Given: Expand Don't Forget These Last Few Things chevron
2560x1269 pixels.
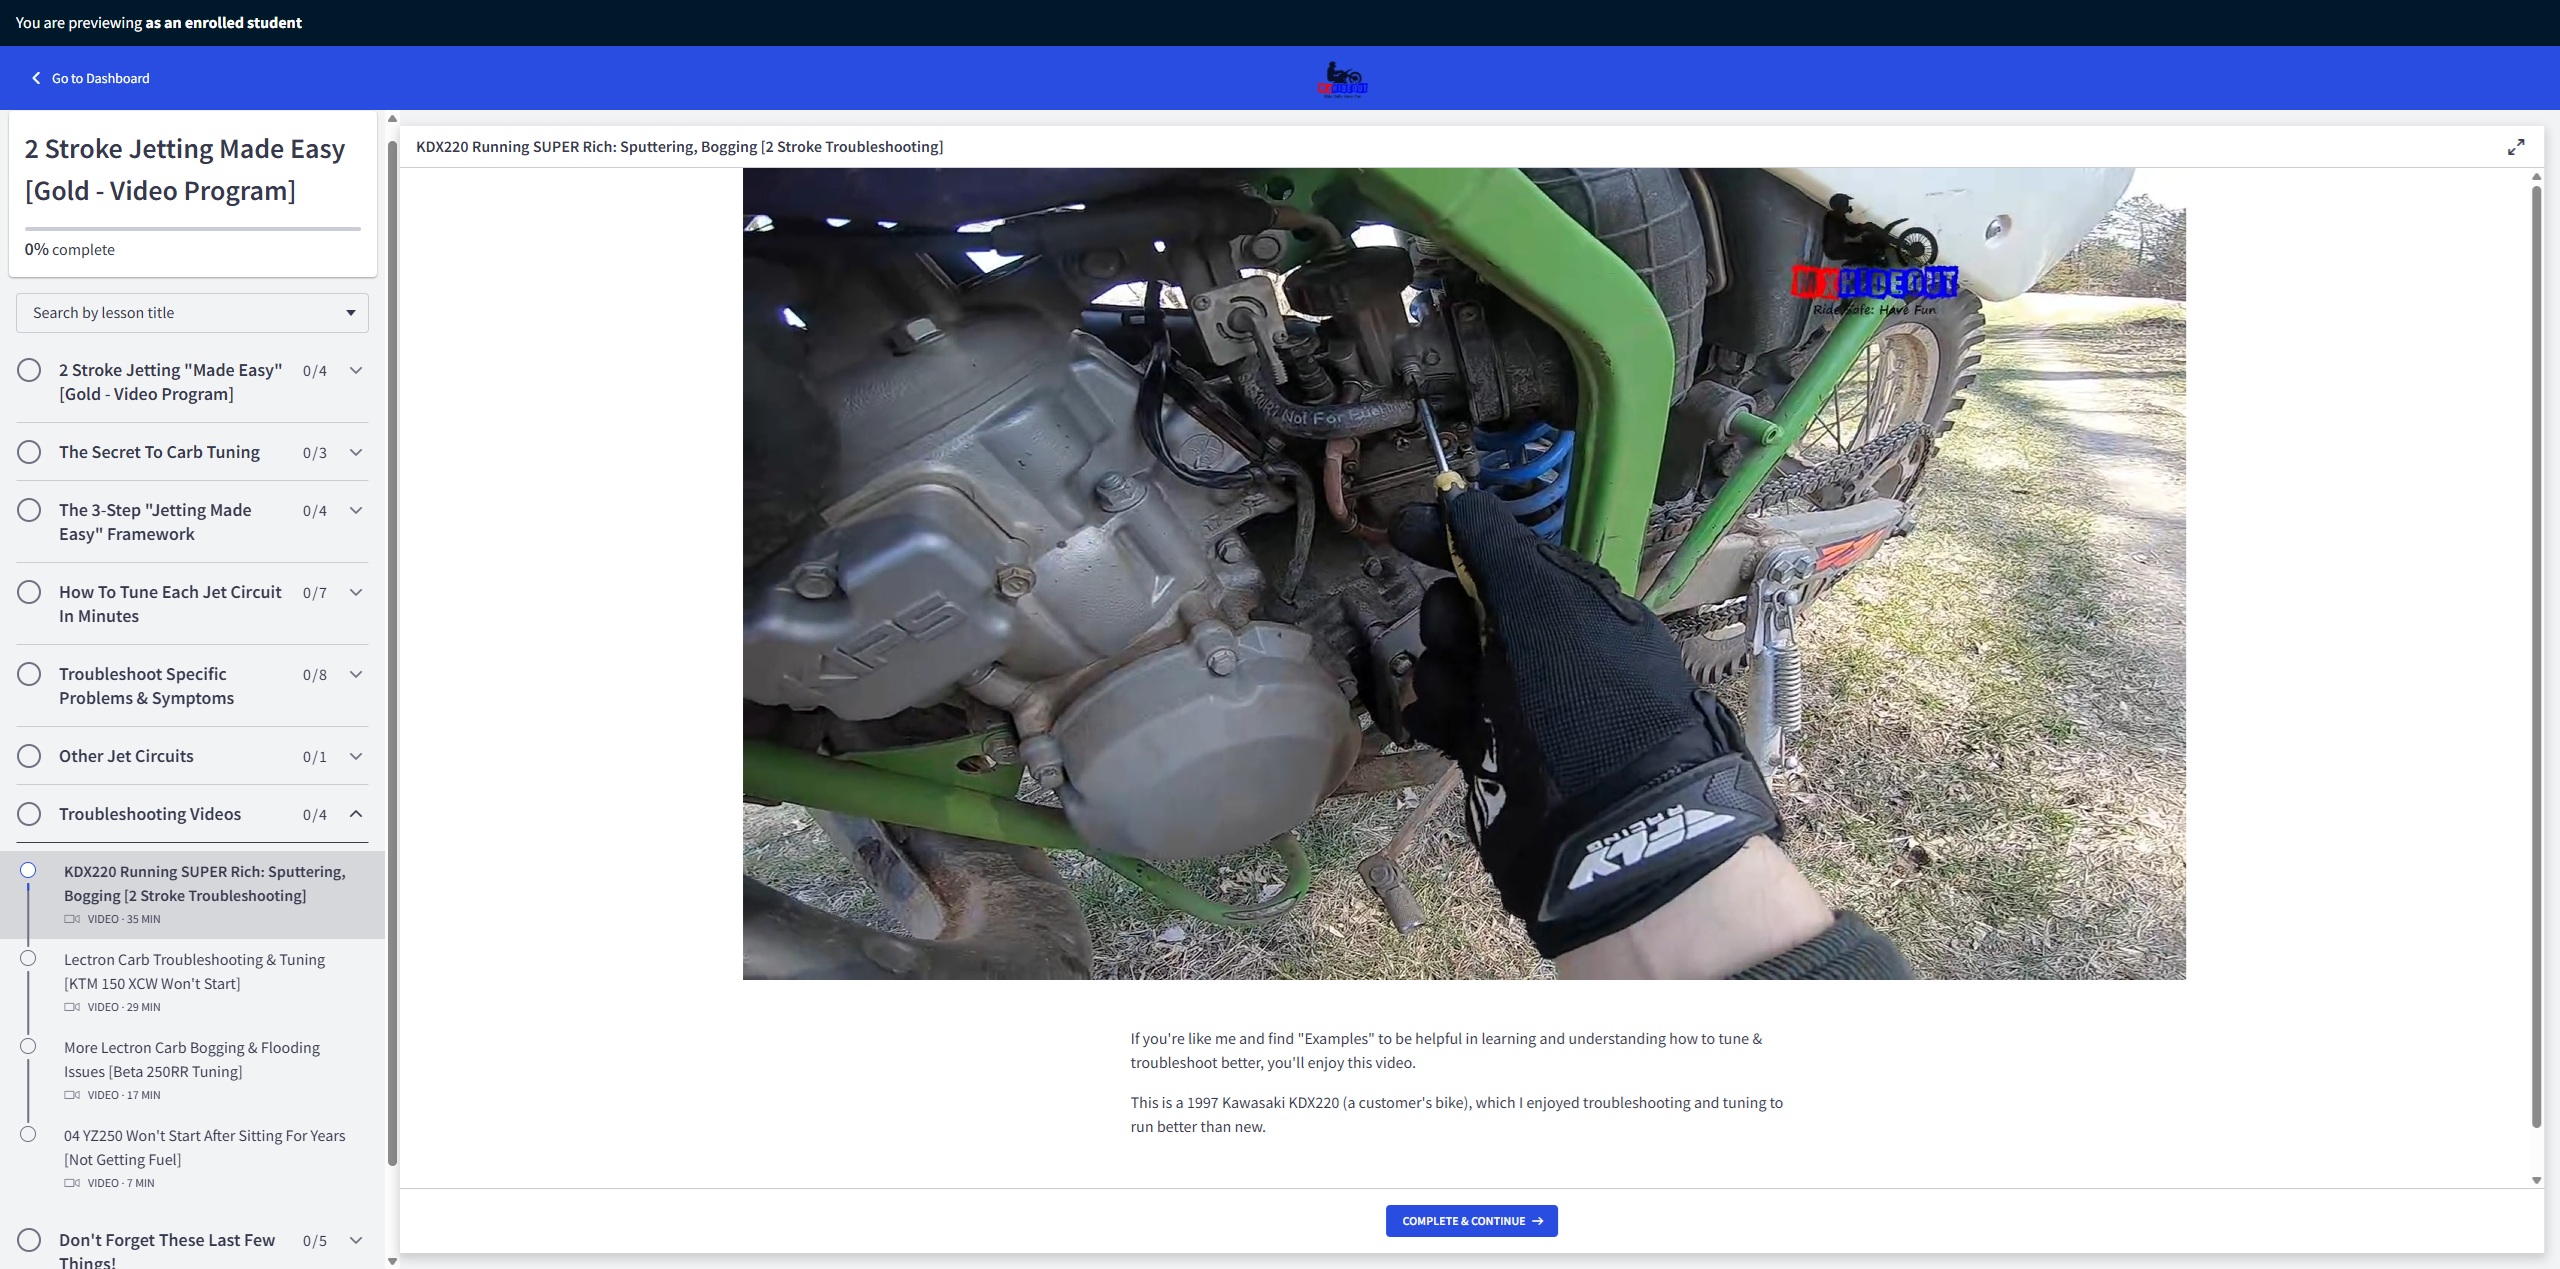Looking at the screenshot, I should click(x=355, y=1240).
